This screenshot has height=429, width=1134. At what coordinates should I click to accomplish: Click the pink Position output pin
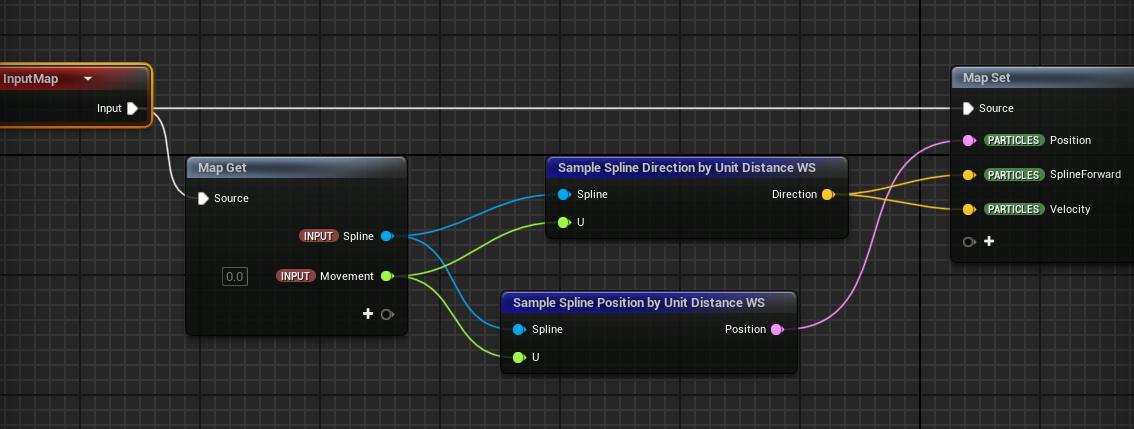(x=777, y=329)
